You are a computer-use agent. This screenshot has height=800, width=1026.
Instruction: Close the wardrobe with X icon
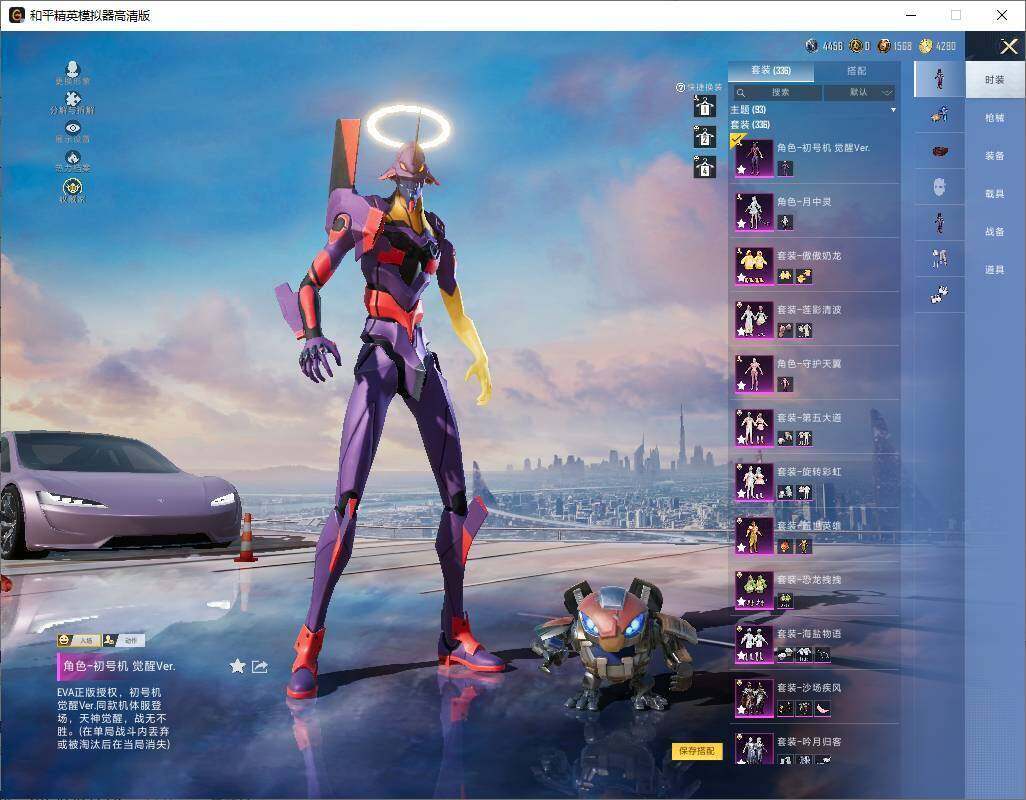point(1008,46)
